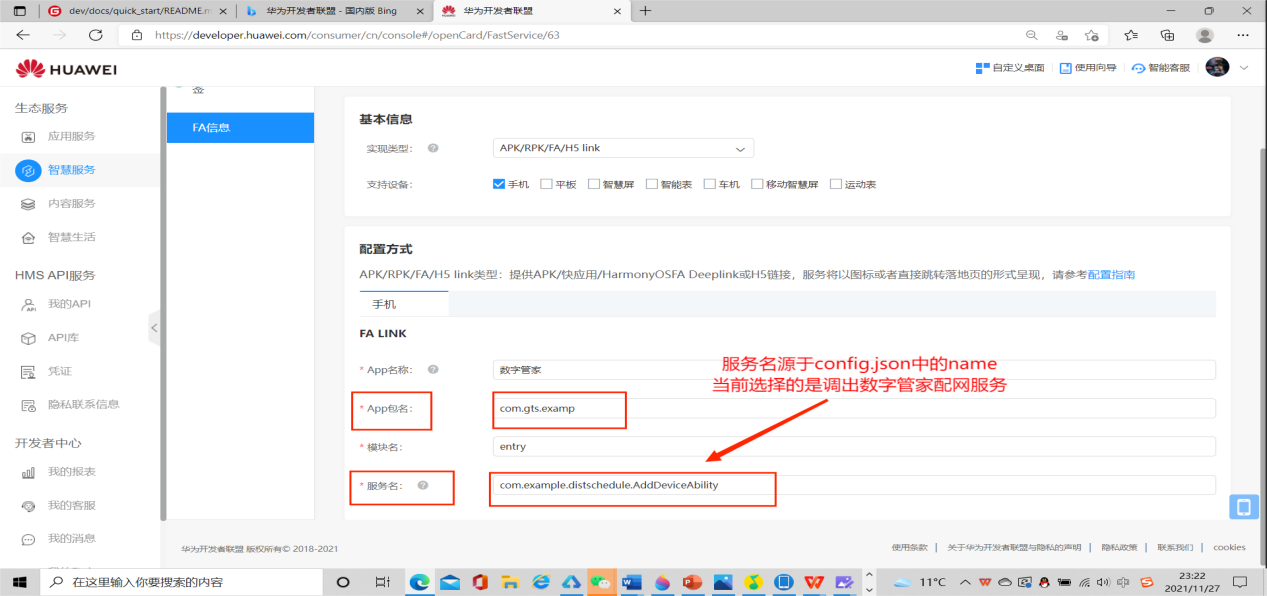Open the browser profile icon

pos(1204,35)
